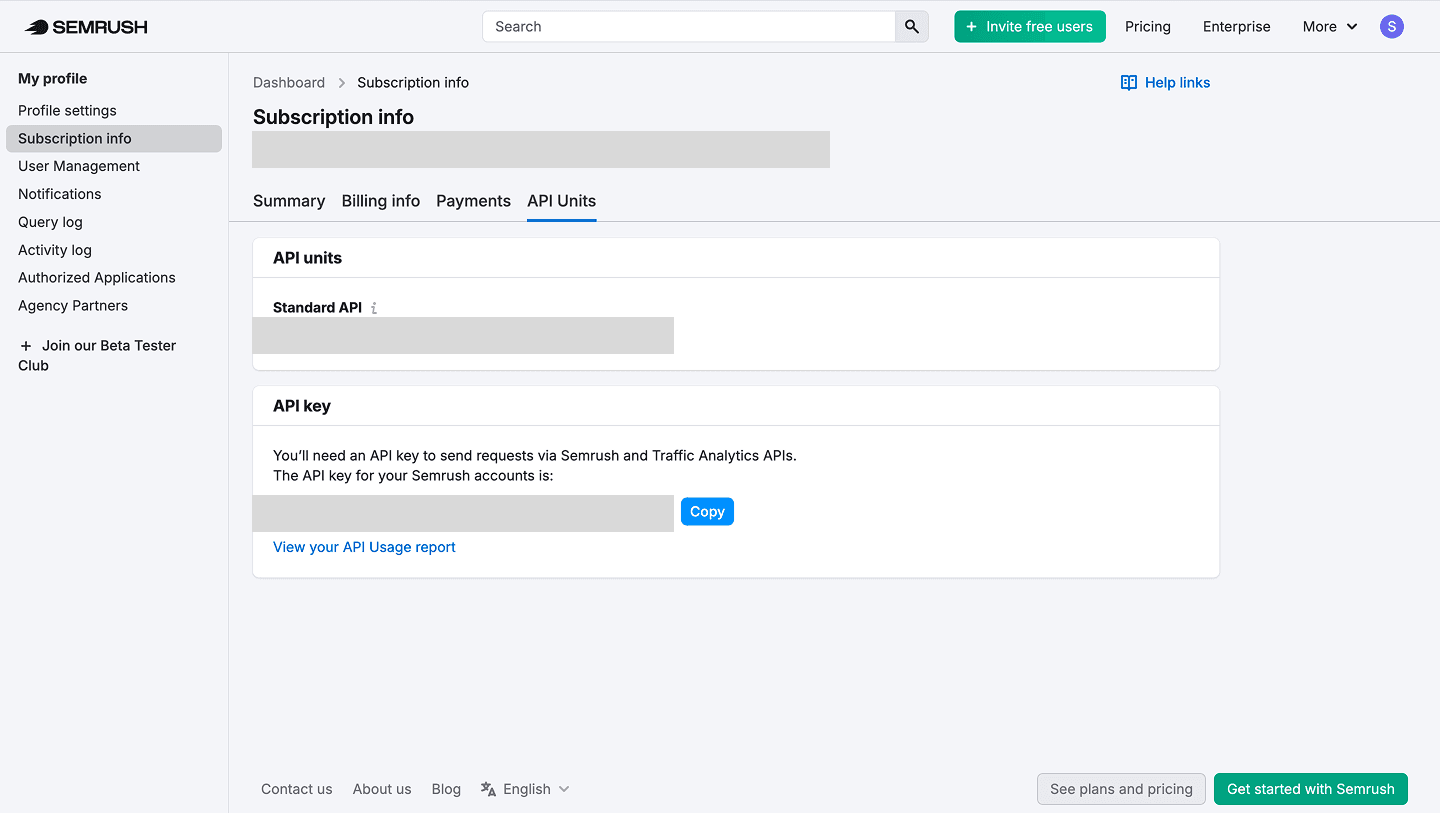Click the My profile sidebar heading
Screen dimensions: 1440x813
pyautogui.click(x=52, y=79)
